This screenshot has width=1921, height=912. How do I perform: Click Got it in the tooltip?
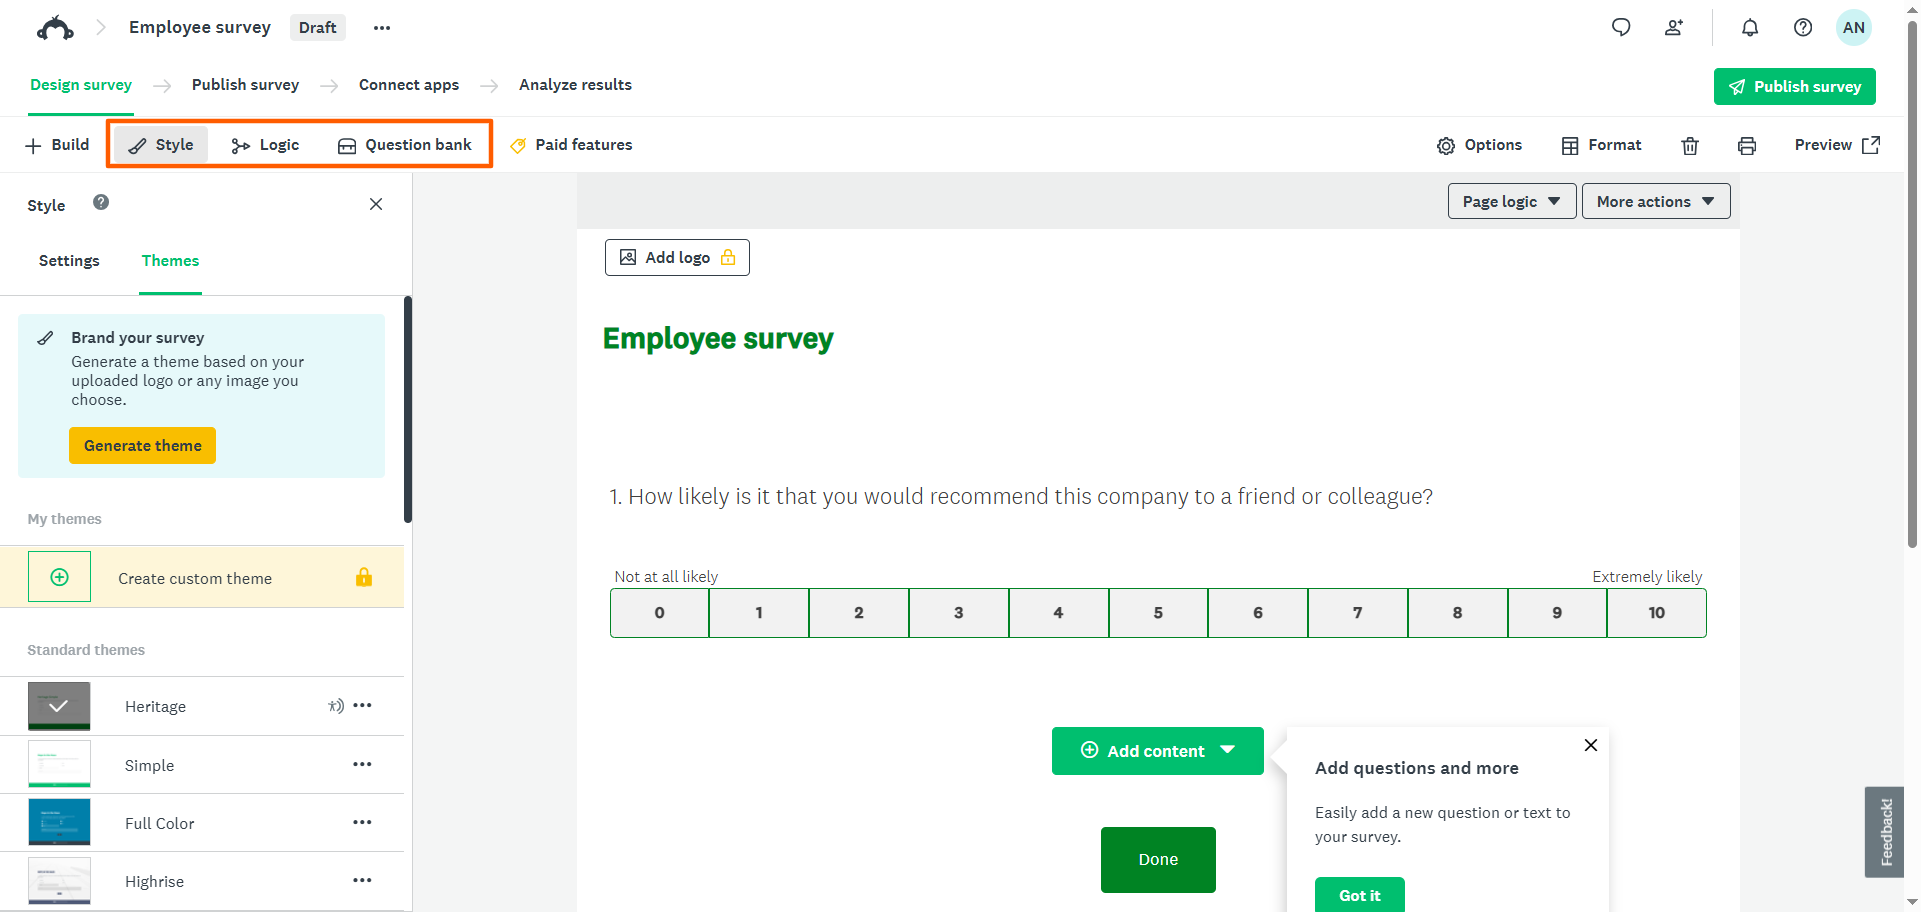1360,895
